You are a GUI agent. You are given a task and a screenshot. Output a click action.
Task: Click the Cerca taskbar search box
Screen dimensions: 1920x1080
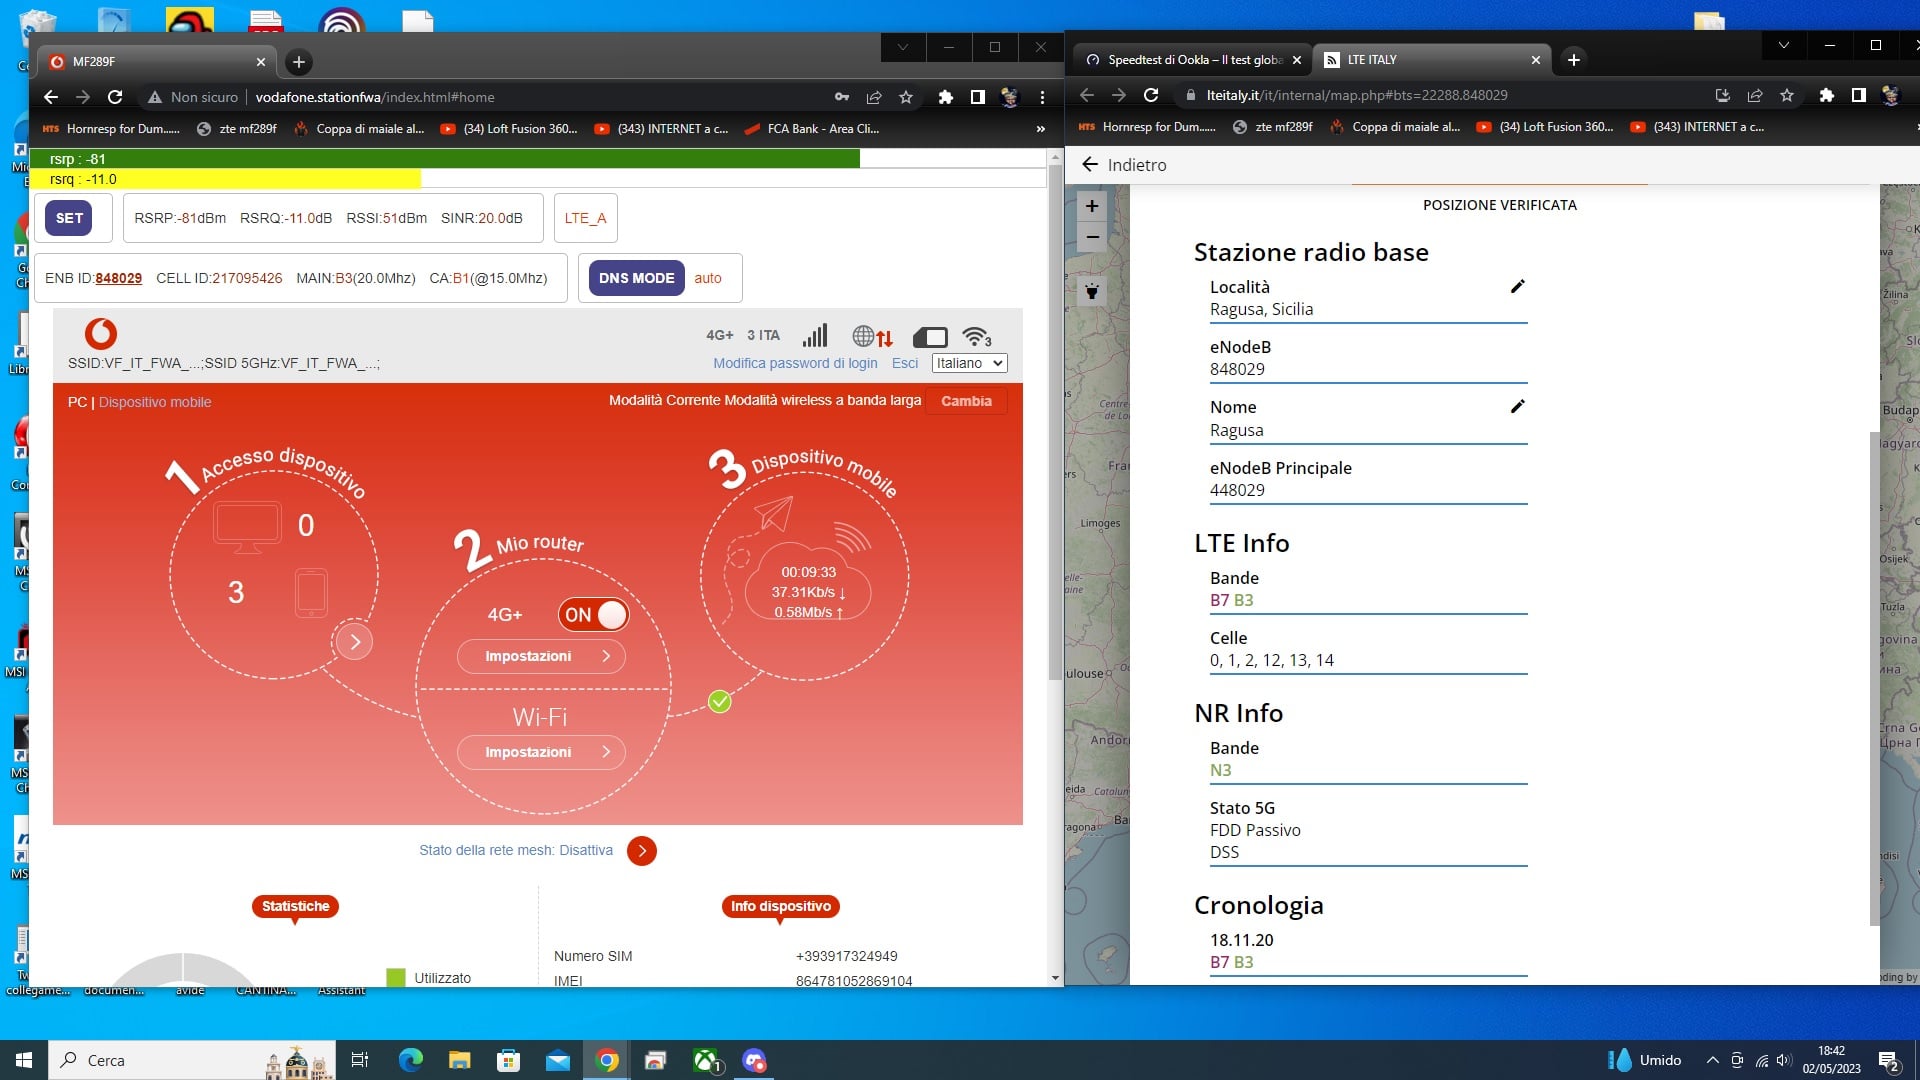(192, 1060)
